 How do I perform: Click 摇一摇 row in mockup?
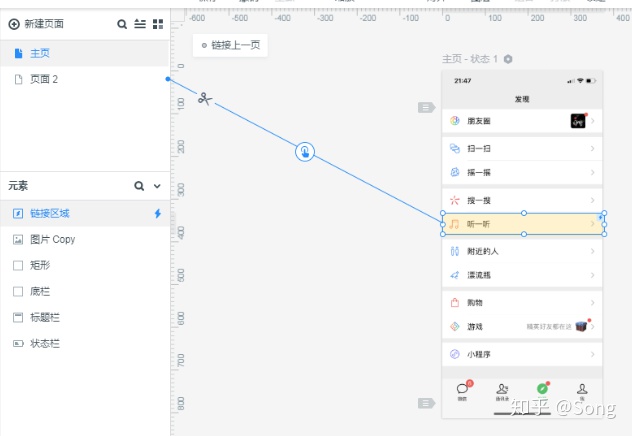[522, 172]
